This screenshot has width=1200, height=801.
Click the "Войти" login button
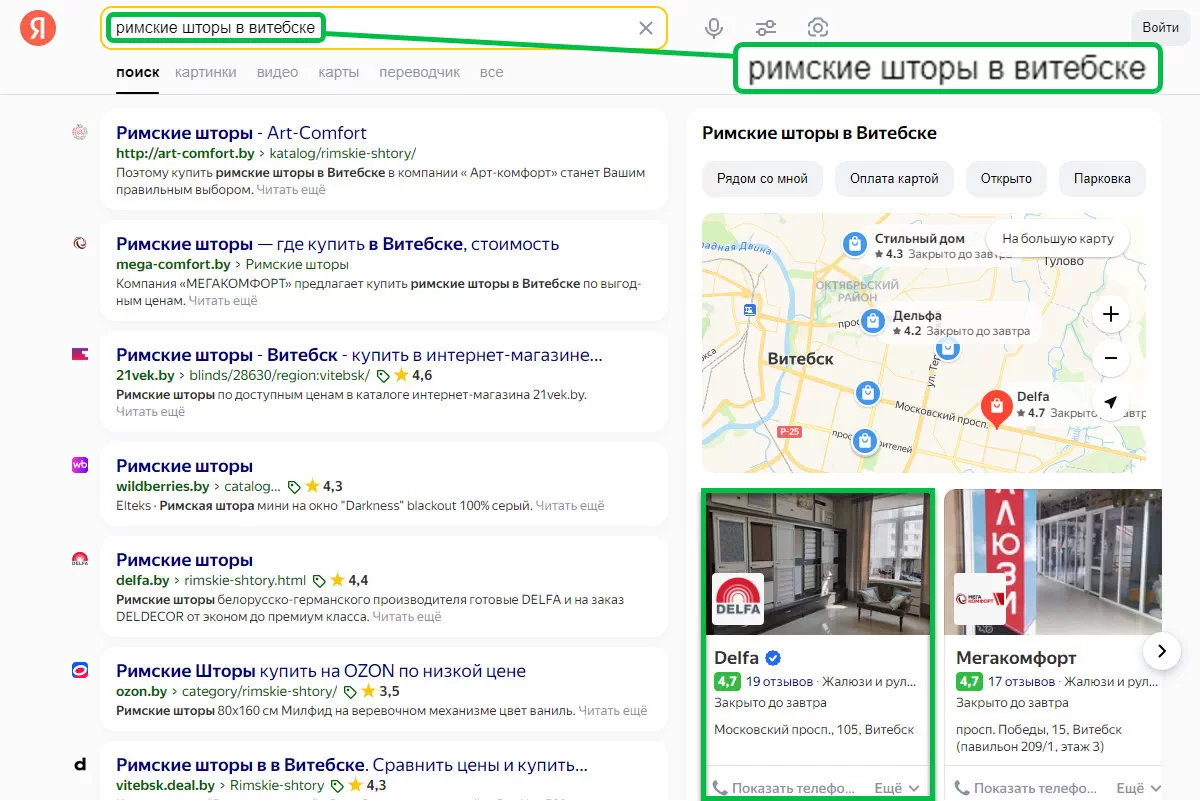[1160, 28]
